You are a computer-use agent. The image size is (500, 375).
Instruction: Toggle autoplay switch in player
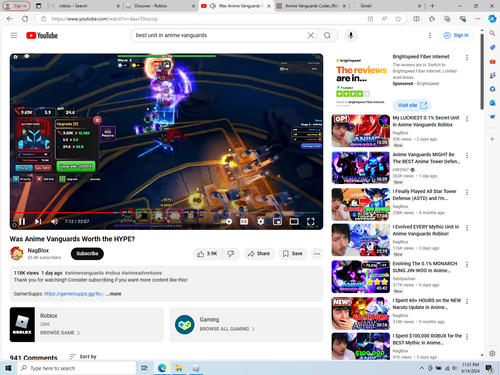click(x=228, y=221)
